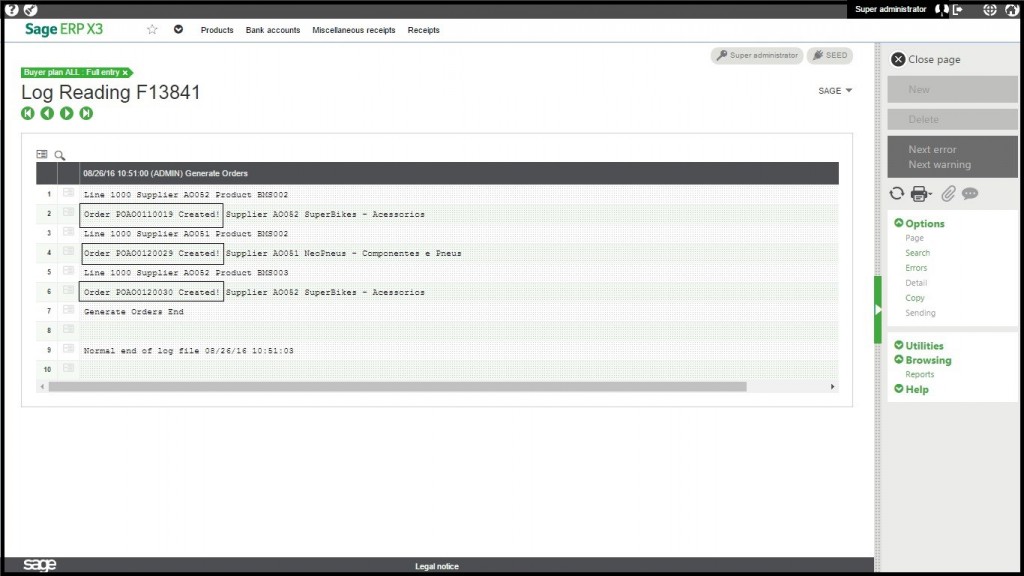Close the Buyer plan ALL tab tag
This screenshot has width=1024, height=576.
[125, 72]
